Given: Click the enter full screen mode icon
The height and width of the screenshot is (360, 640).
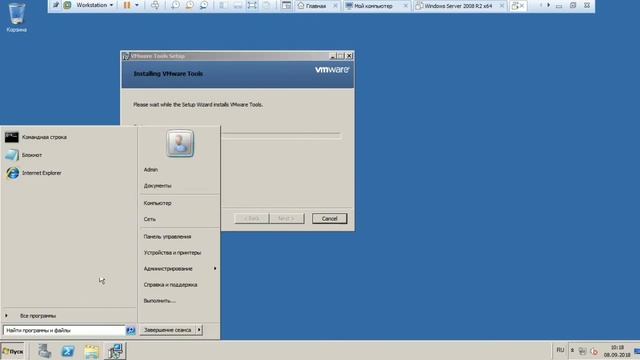Looking at the screenshot, I should point(252,5).
